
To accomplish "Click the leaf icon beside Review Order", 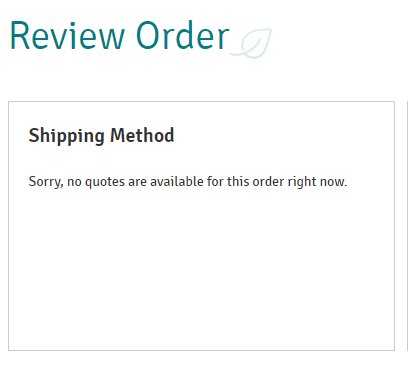I will [251, 43].
